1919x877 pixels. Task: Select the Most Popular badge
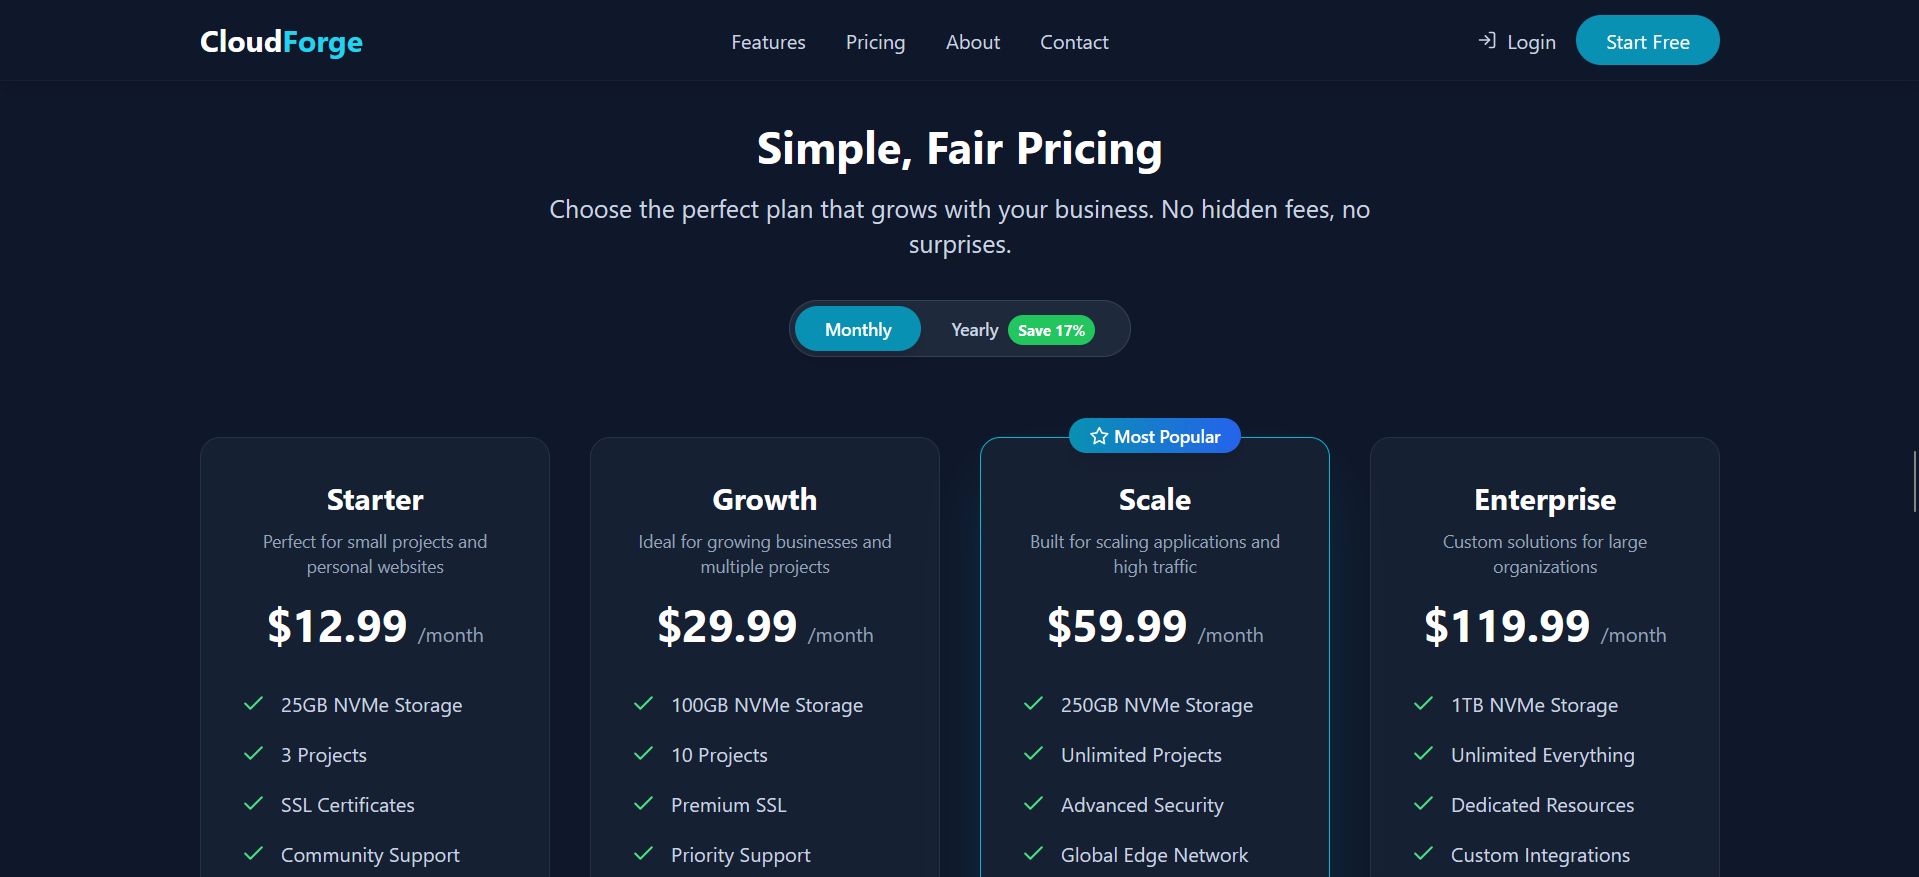click(1166, 436)
